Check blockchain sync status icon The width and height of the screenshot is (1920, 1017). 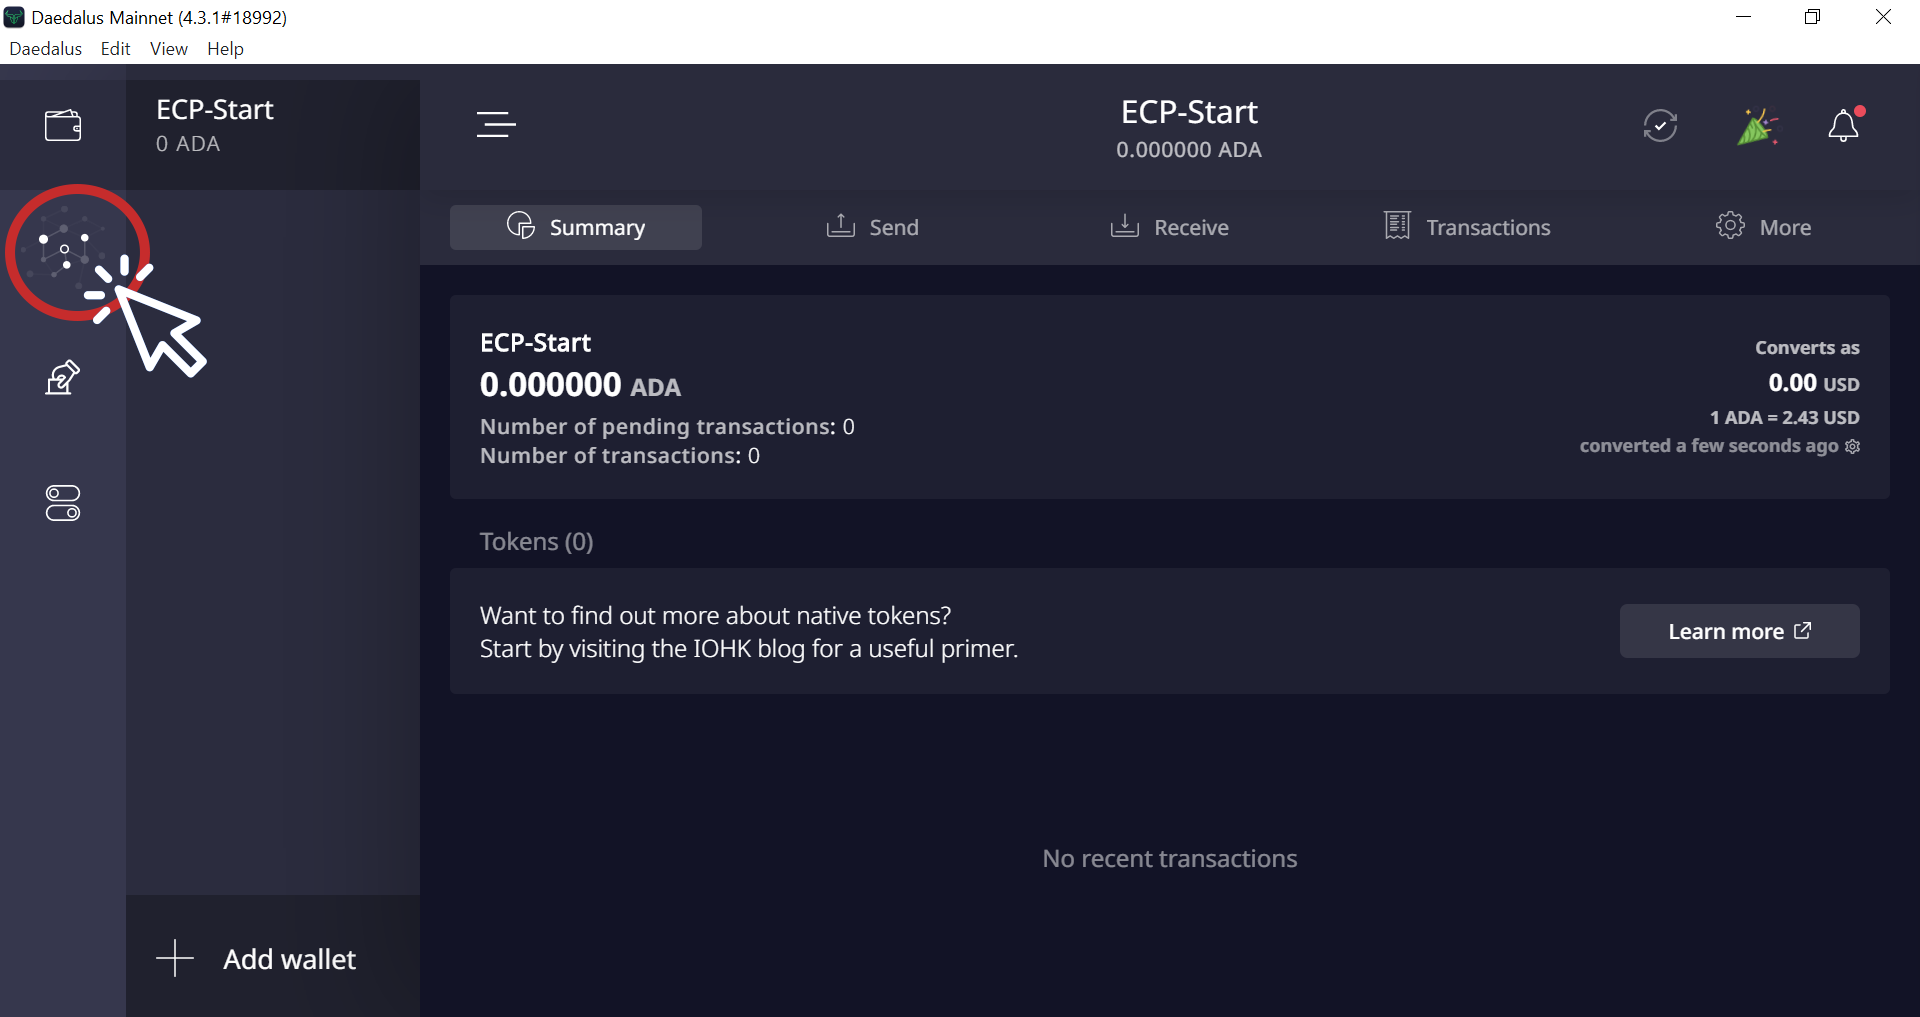[1660, 125]
